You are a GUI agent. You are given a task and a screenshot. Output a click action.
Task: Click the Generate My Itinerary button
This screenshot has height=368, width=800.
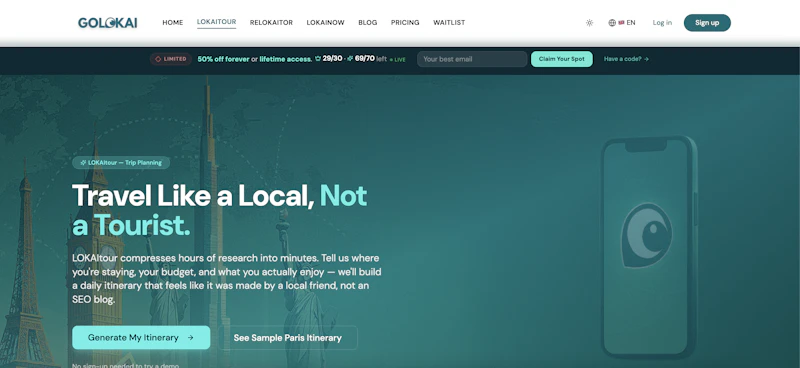141,337
